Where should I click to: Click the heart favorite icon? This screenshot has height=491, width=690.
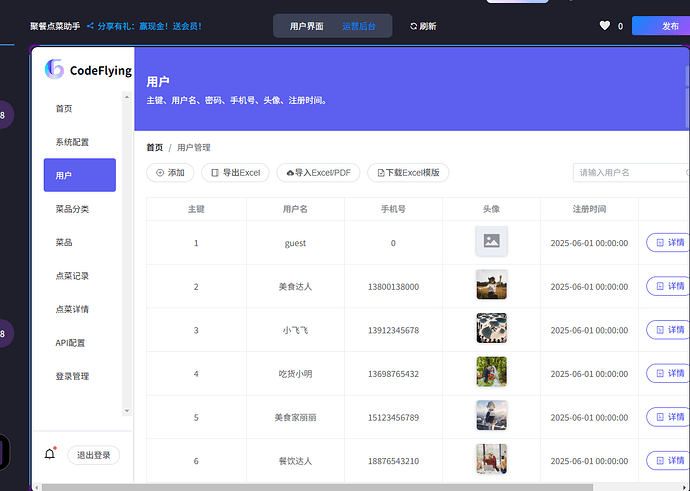(605, 26)
